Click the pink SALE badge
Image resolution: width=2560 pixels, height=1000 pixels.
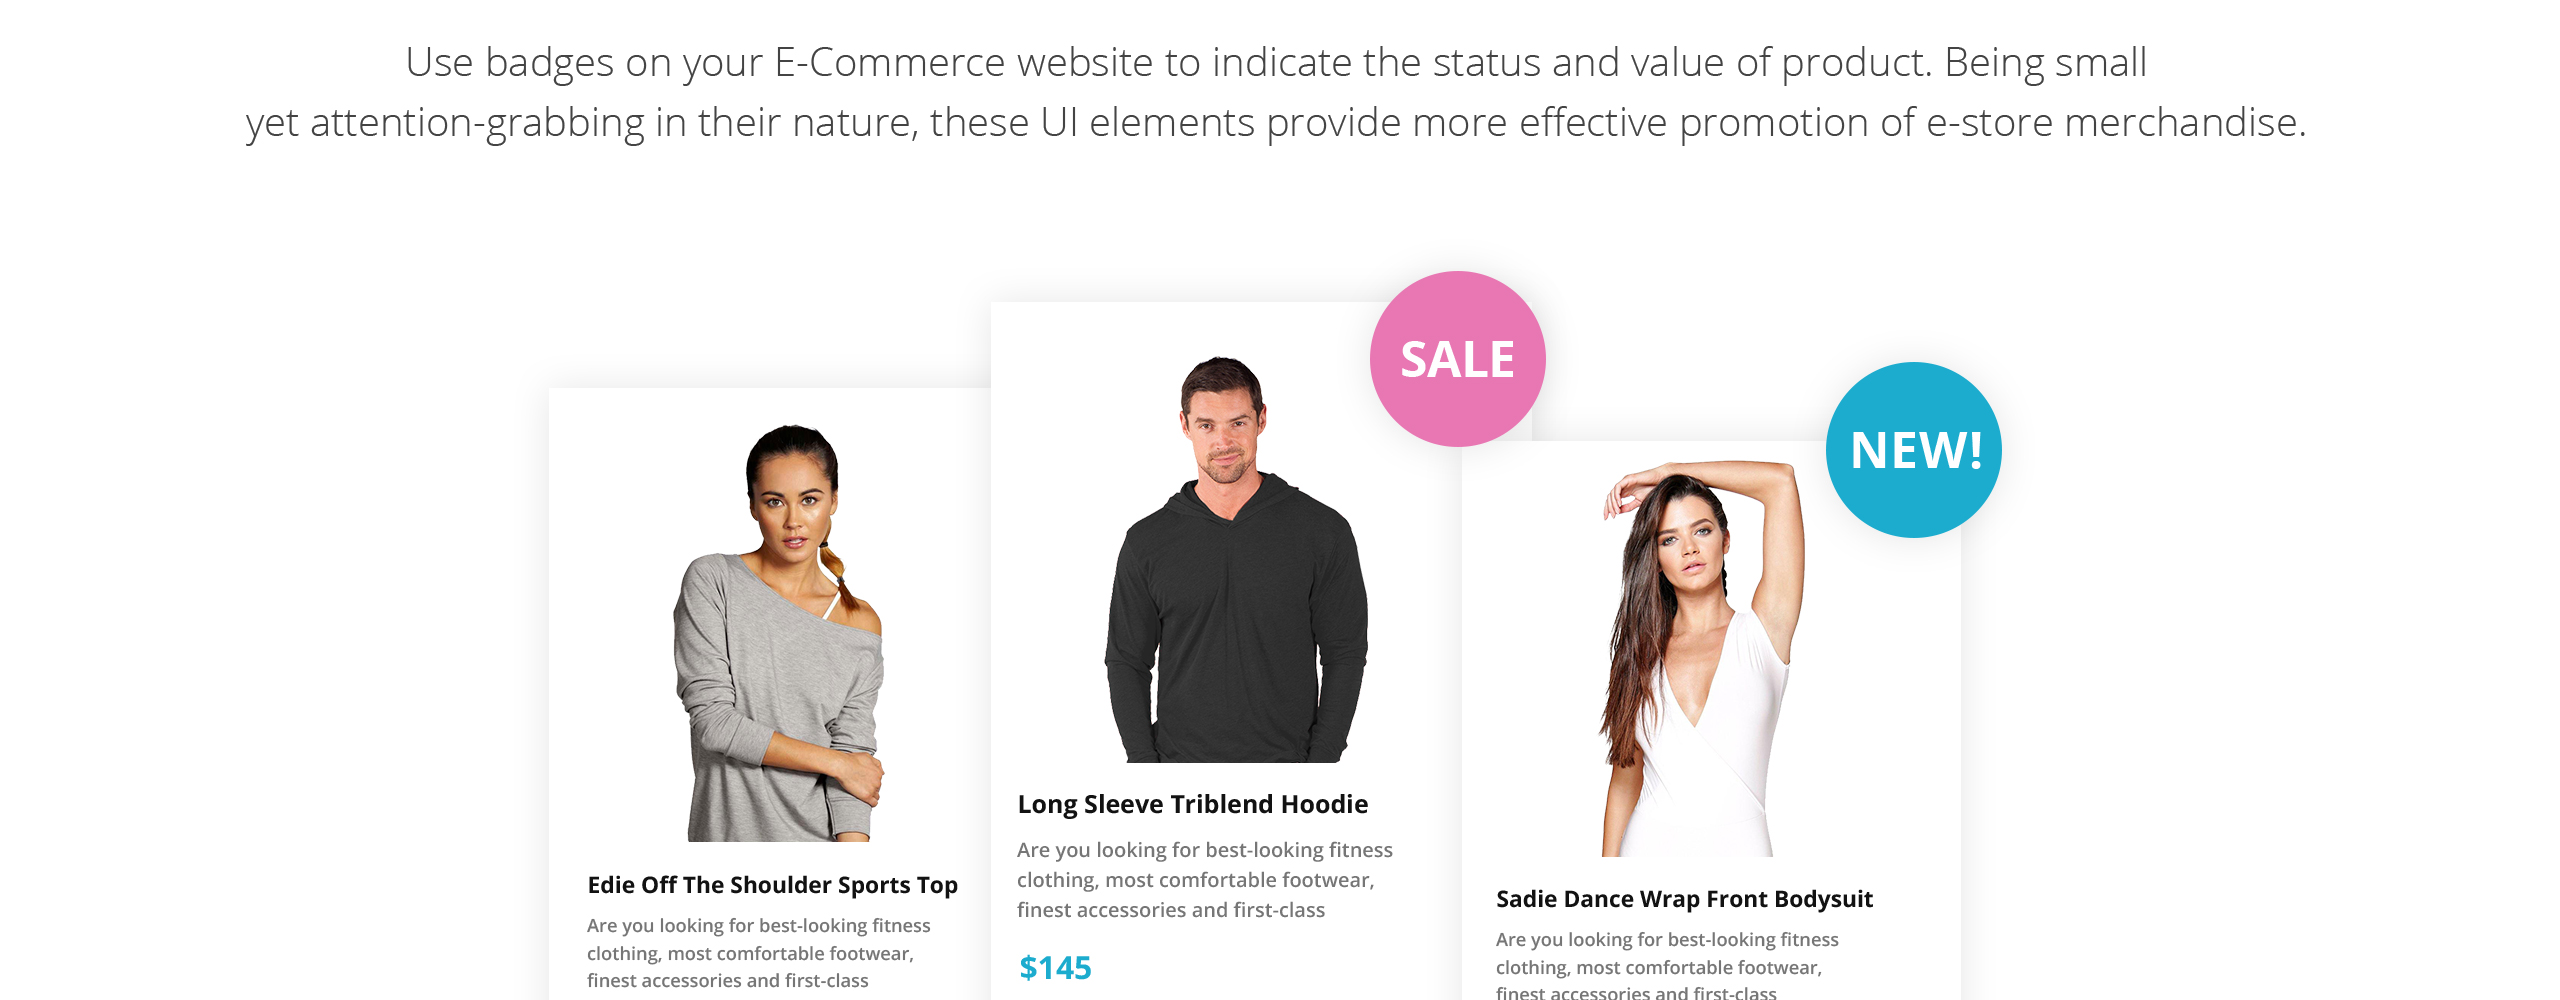[1457, 359]
